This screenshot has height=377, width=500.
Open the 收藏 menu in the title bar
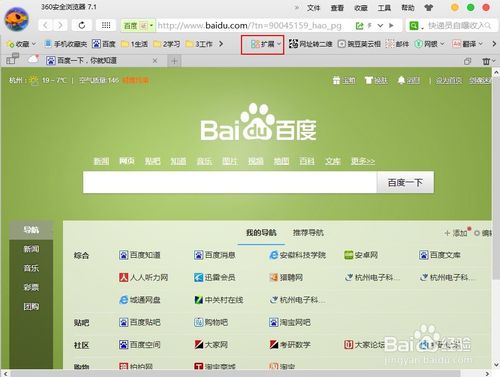(361, 8)
